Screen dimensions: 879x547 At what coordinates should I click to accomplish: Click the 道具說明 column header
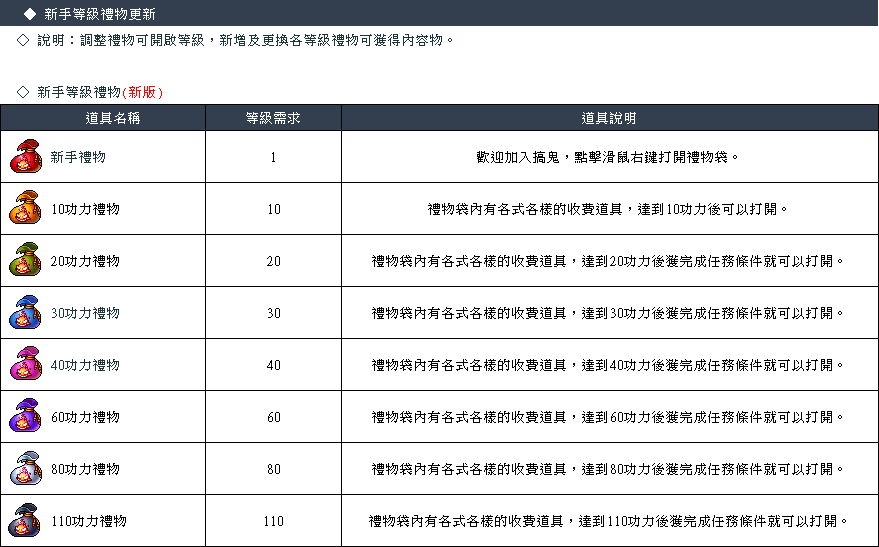(x=609, y=118)
